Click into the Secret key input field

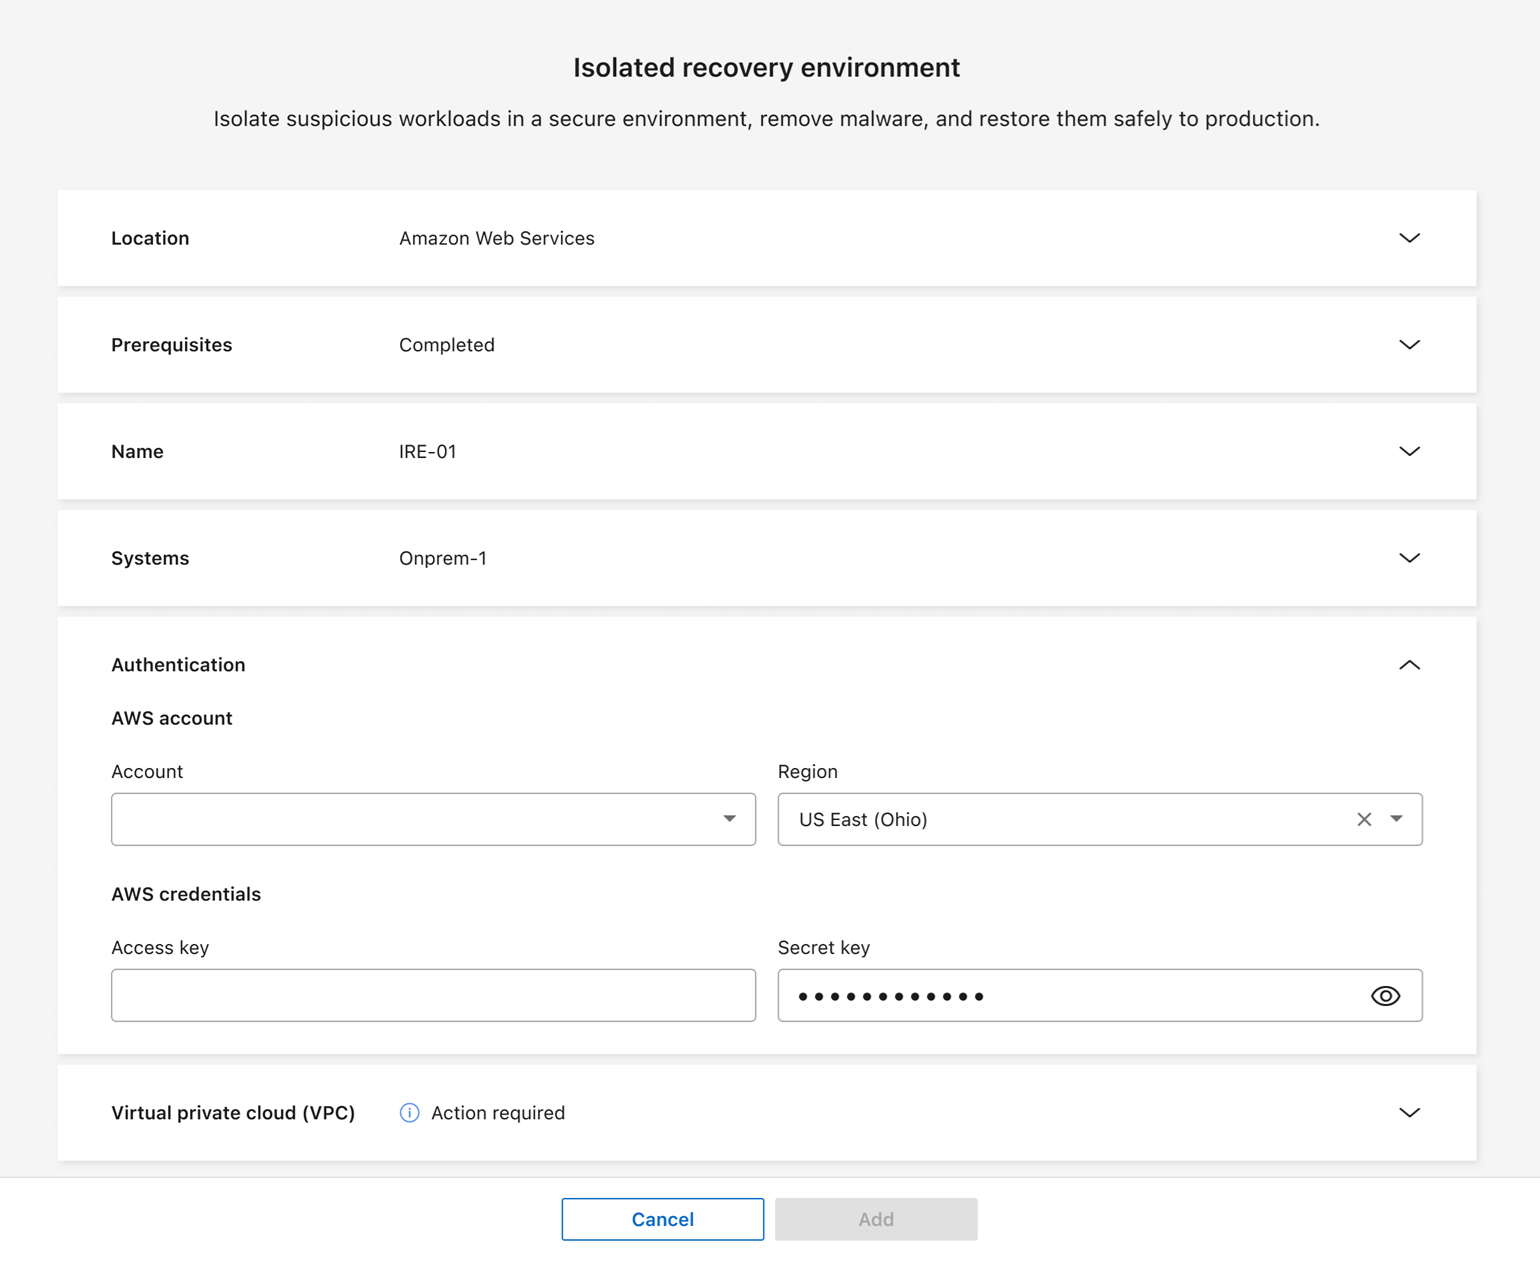[1060, 995]
